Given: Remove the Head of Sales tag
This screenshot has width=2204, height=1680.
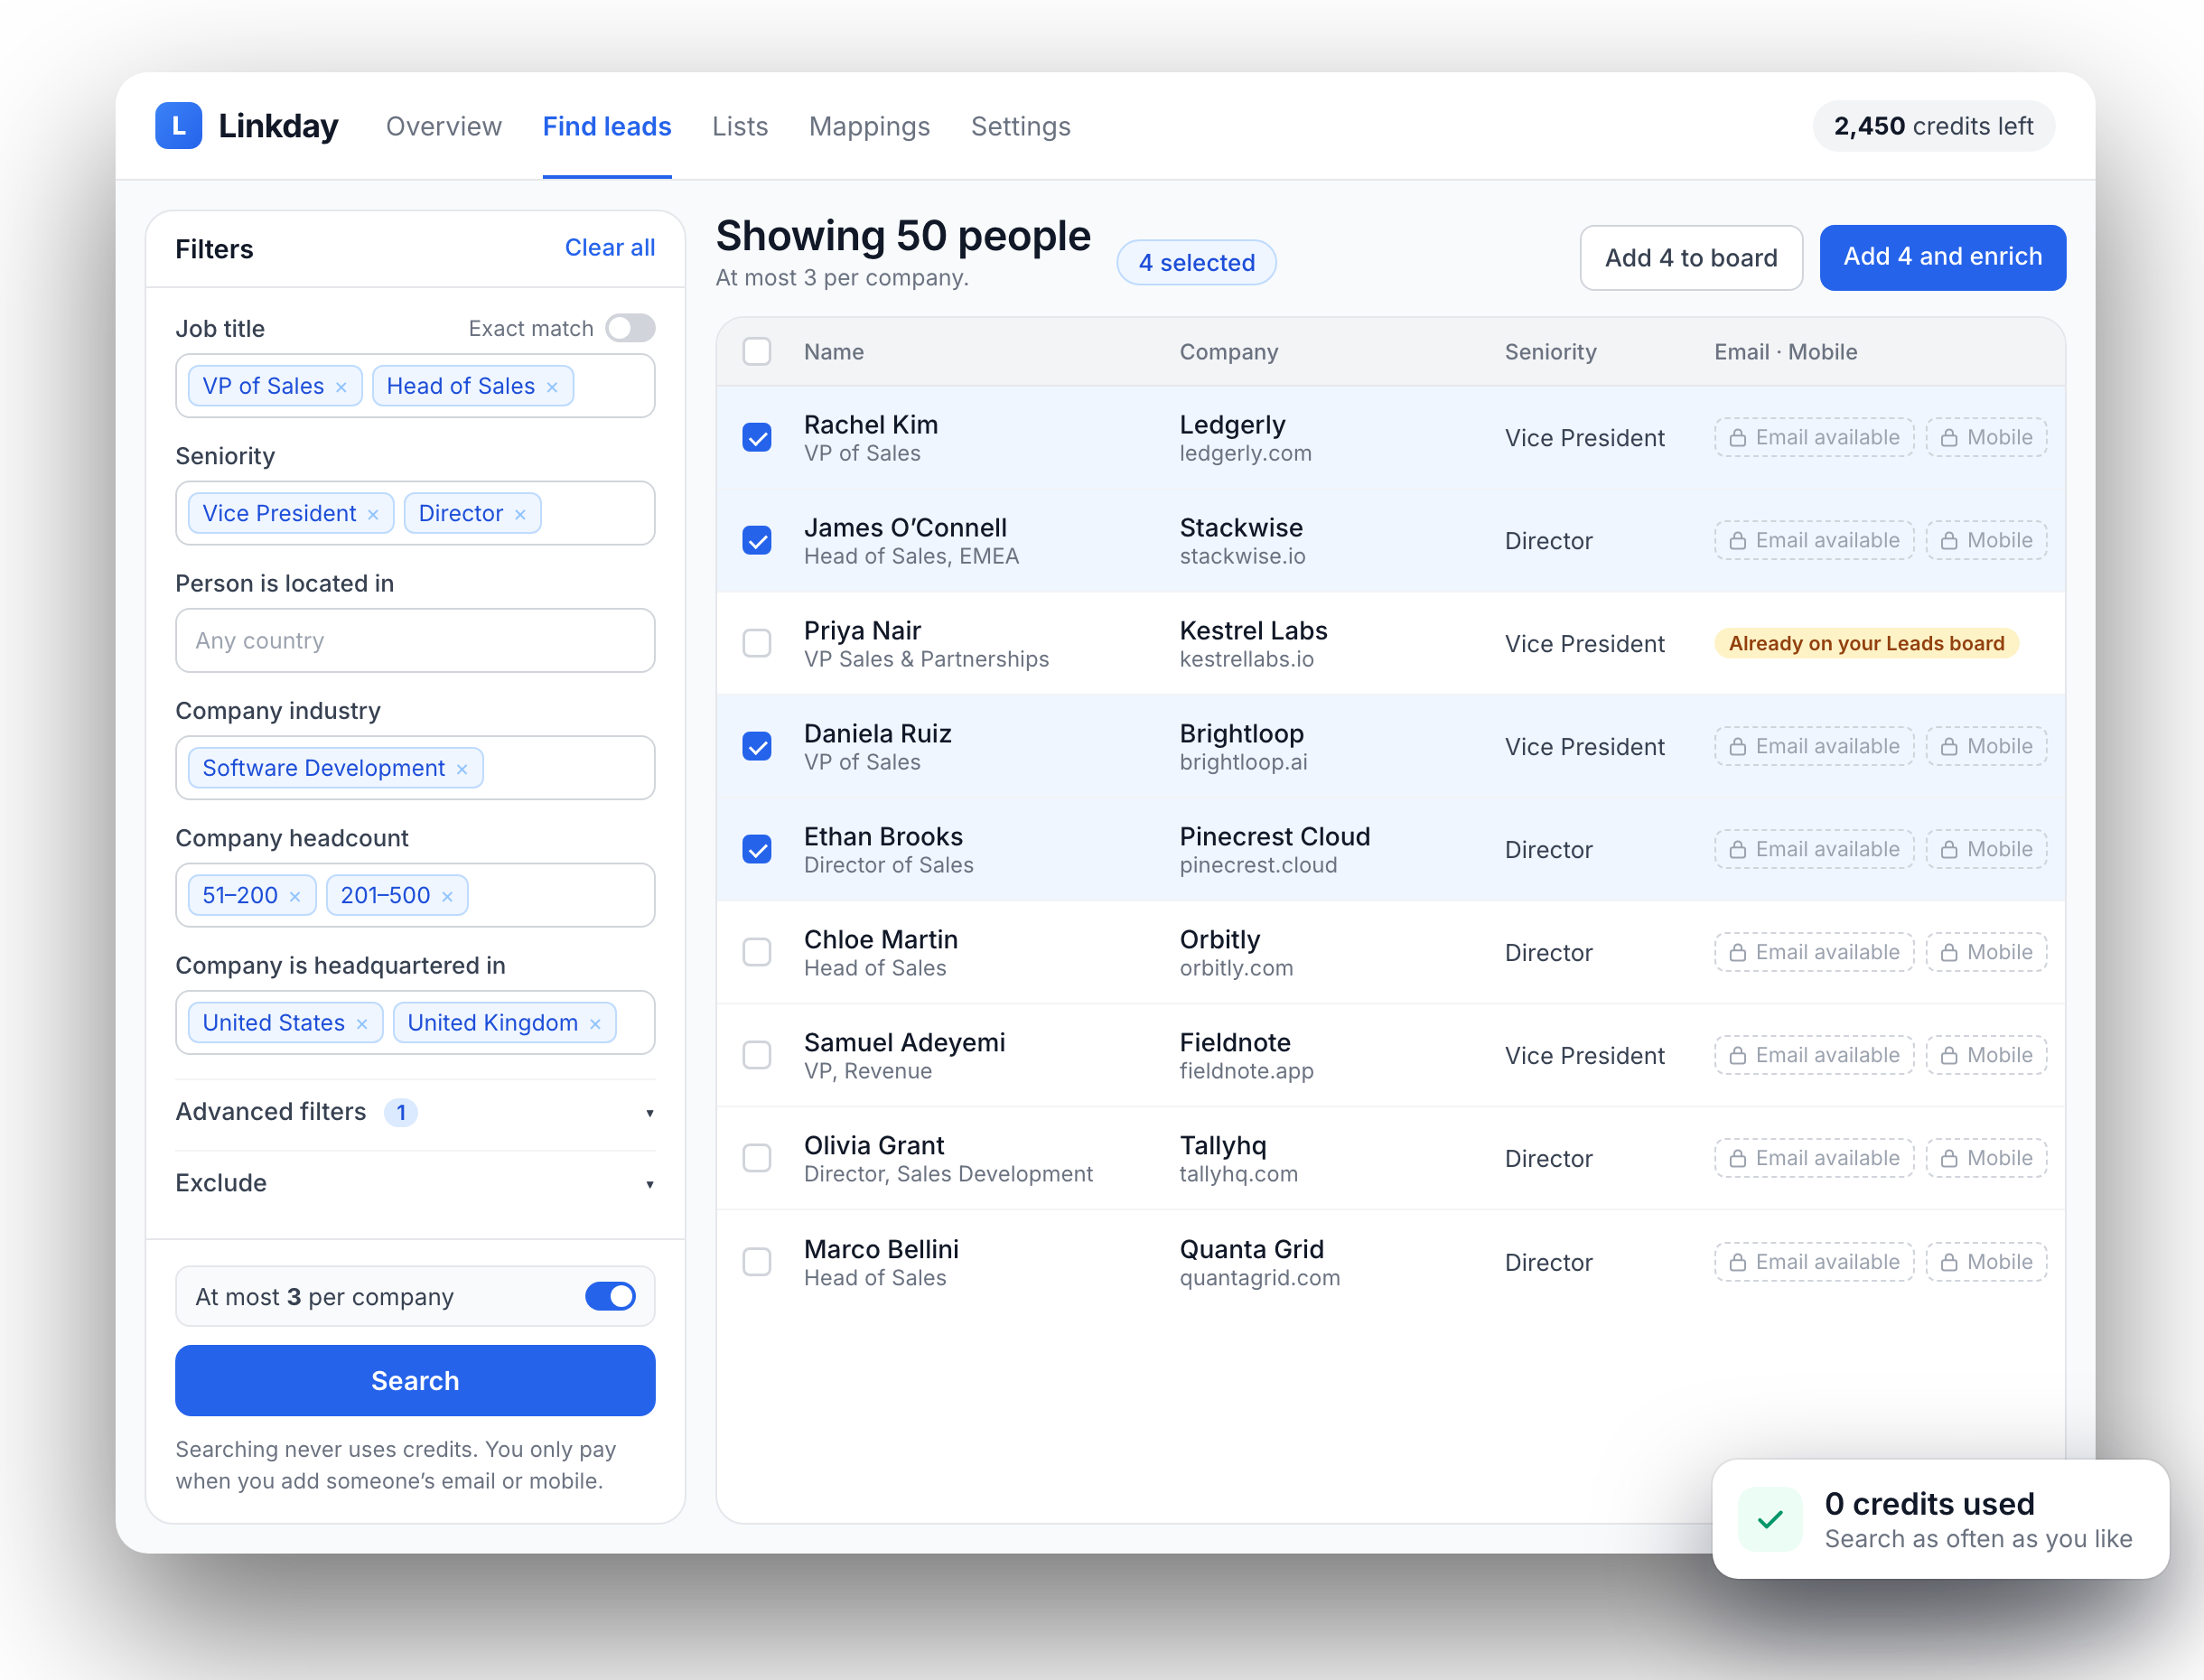Looking at the screenshot, I should [x=552, y=387].
